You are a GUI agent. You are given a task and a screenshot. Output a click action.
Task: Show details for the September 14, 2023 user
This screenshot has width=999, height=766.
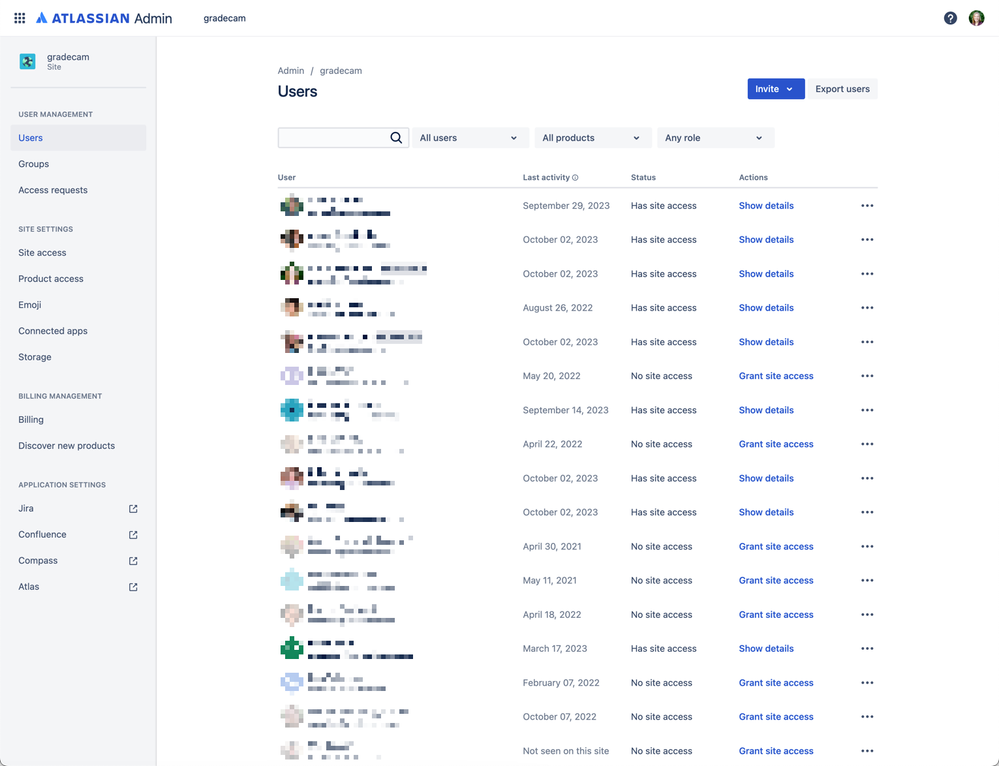pos(766,410)
